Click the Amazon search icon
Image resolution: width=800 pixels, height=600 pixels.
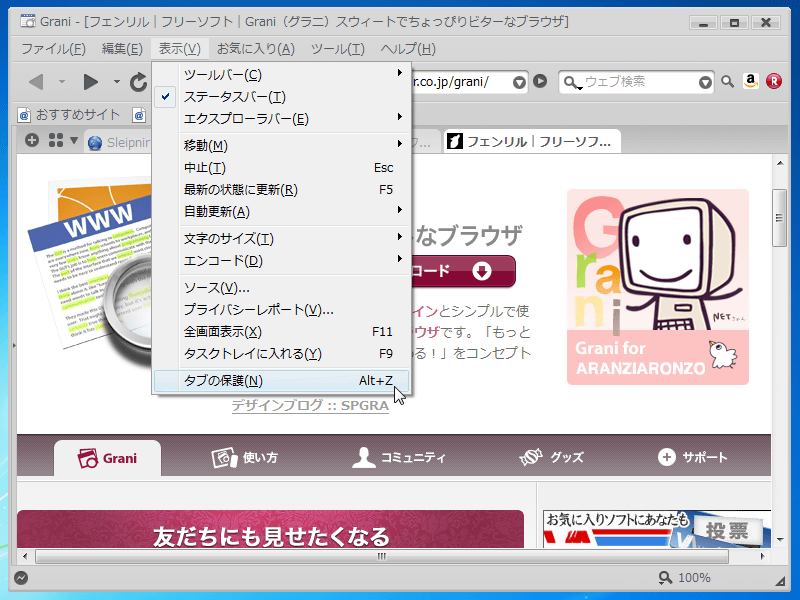pyautogui.click(x=751, y=81)
